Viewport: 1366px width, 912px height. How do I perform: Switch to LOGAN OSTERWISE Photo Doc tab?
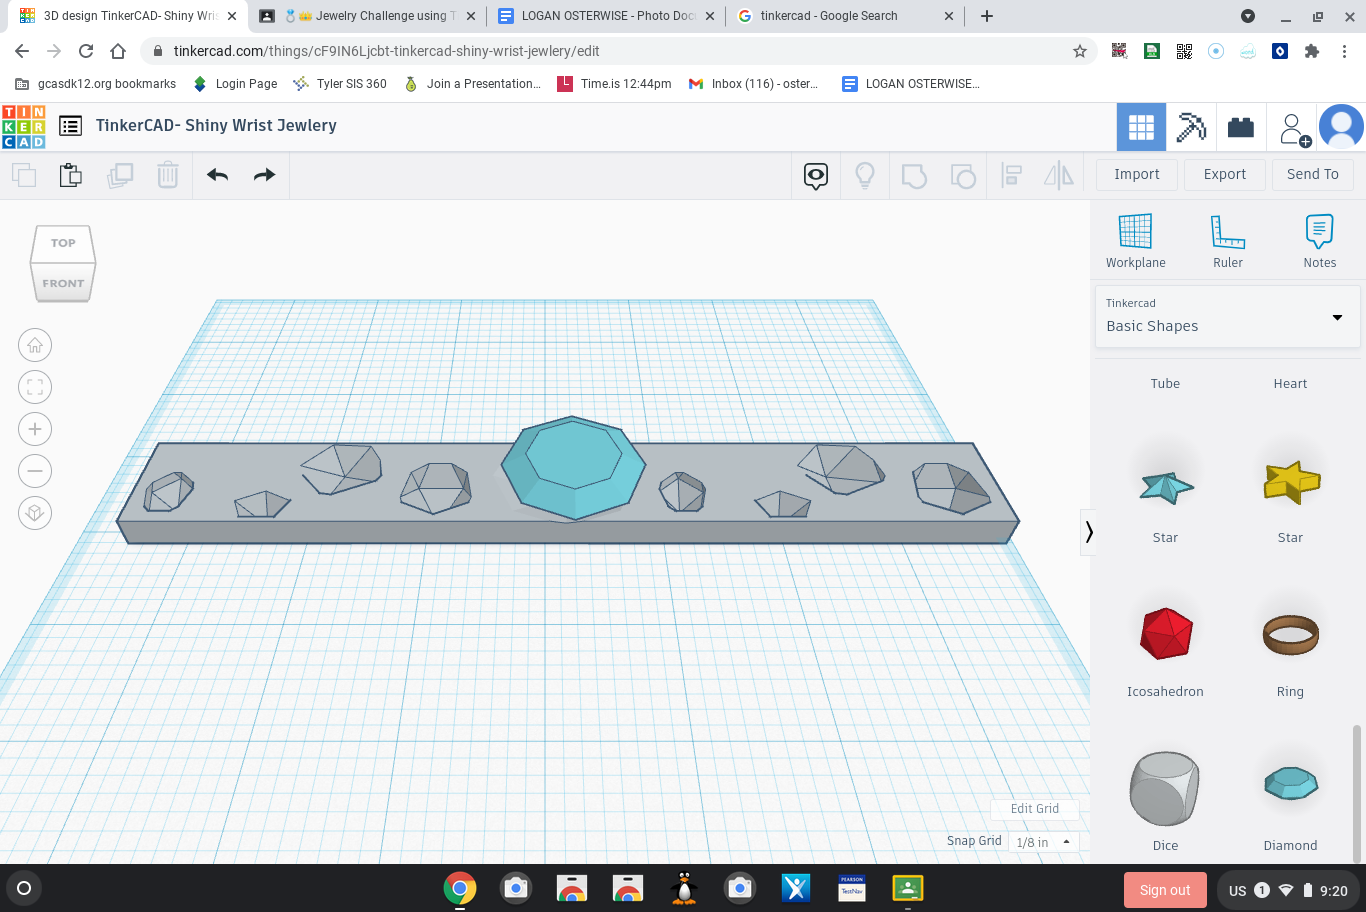pyautogui.click(x=607, y=16)
